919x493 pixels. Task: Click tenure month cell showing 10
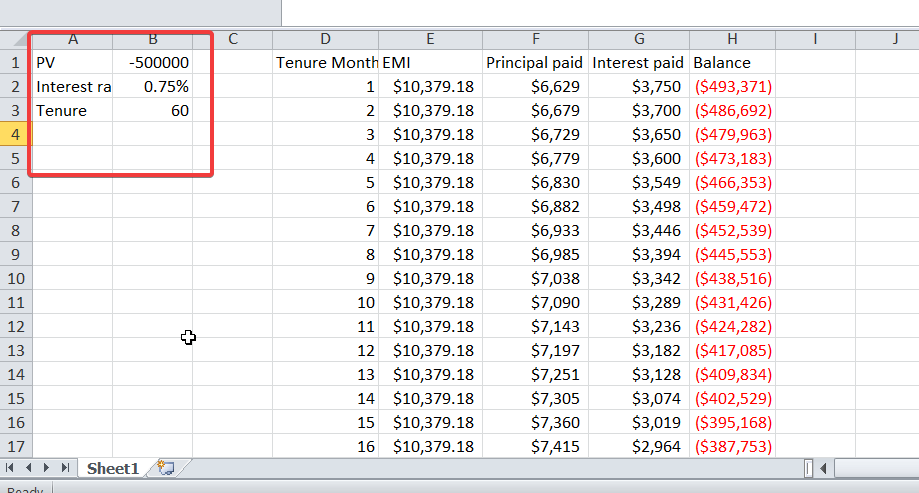tap(325, 302)
